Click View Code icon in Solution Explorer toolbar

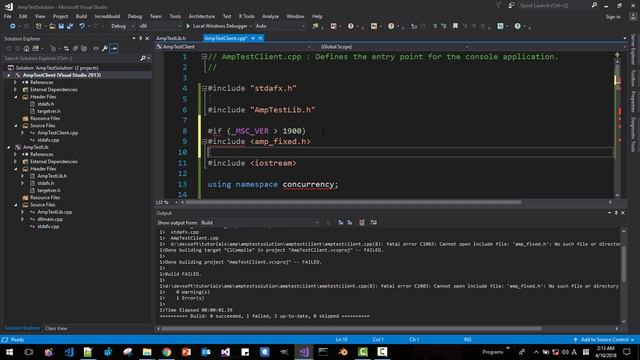coord(96,49)
